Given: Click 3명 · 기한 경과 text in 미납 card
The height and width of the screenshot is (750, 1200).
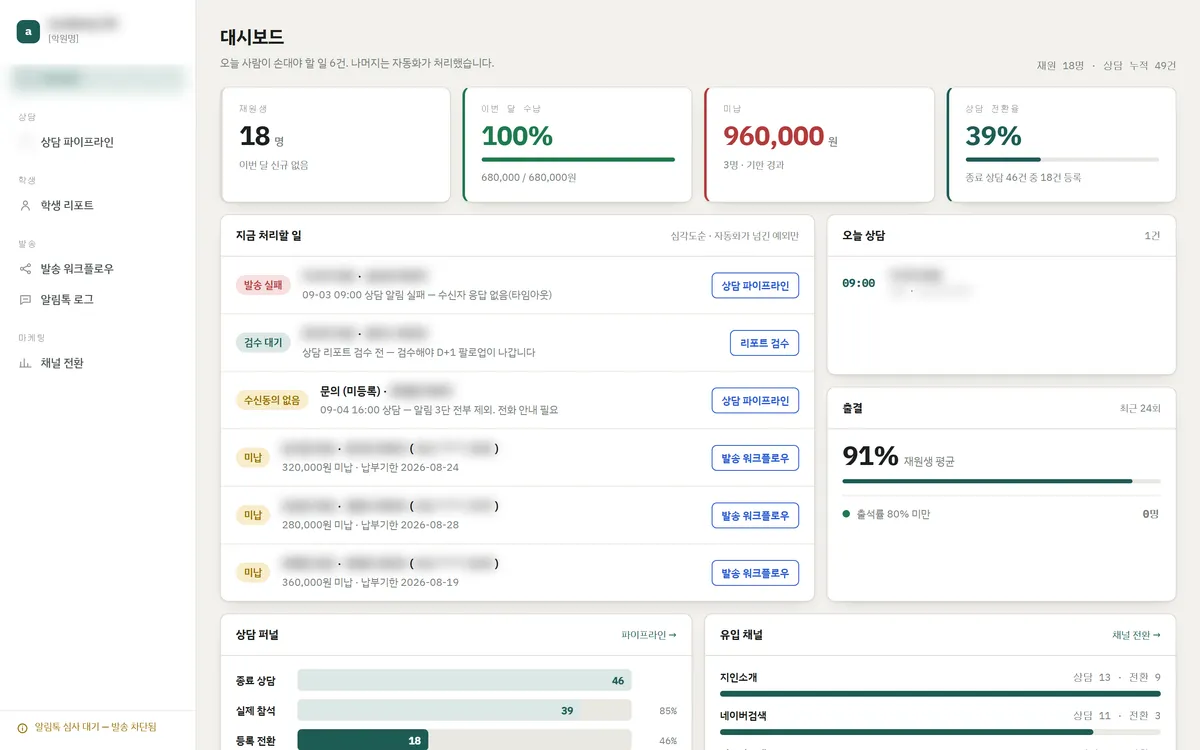Looking at the screenshot, I should [754, 165].
